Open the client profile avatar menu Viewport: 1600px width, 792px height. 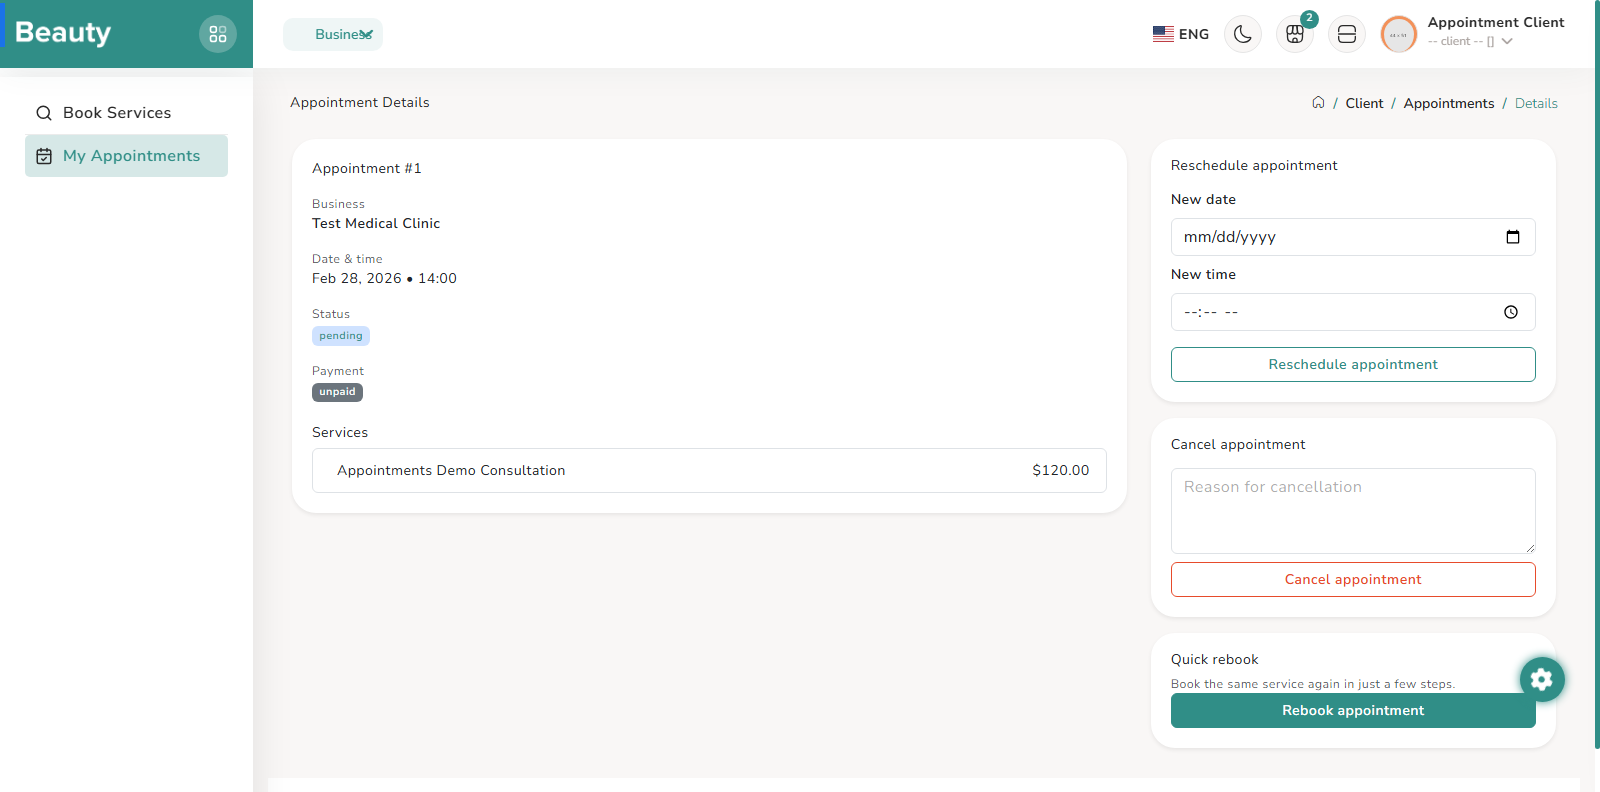coord(1398,33)
